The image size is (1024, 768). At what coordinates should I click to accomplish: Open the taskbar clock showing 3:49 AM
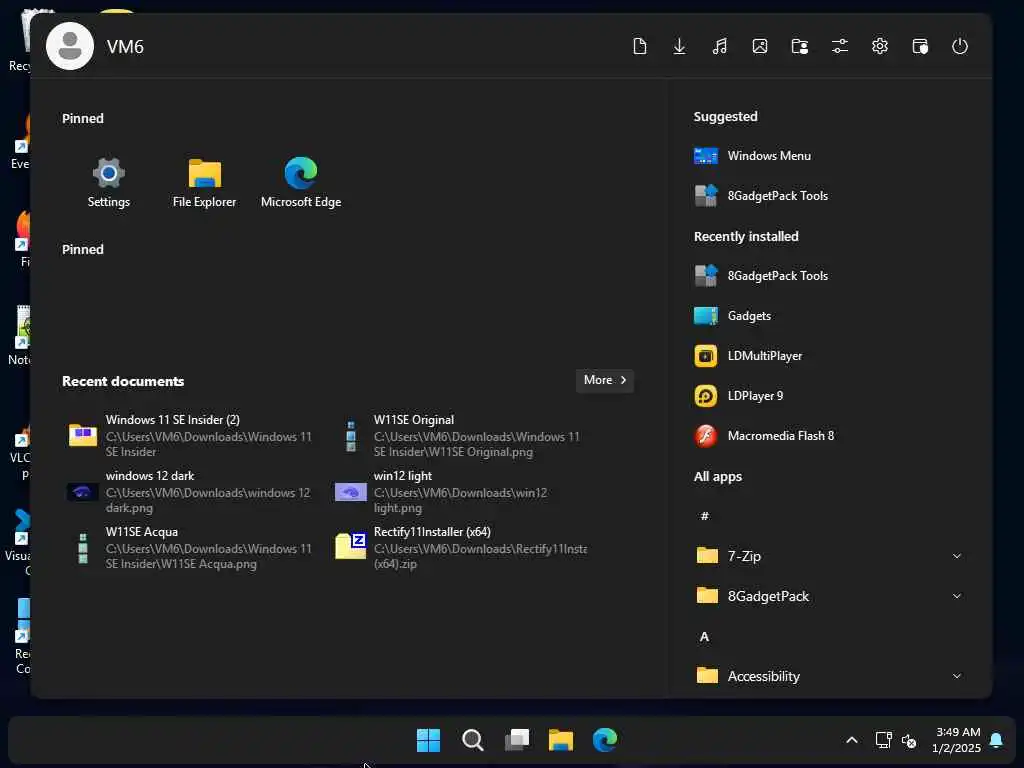click(x=957, y=740)
